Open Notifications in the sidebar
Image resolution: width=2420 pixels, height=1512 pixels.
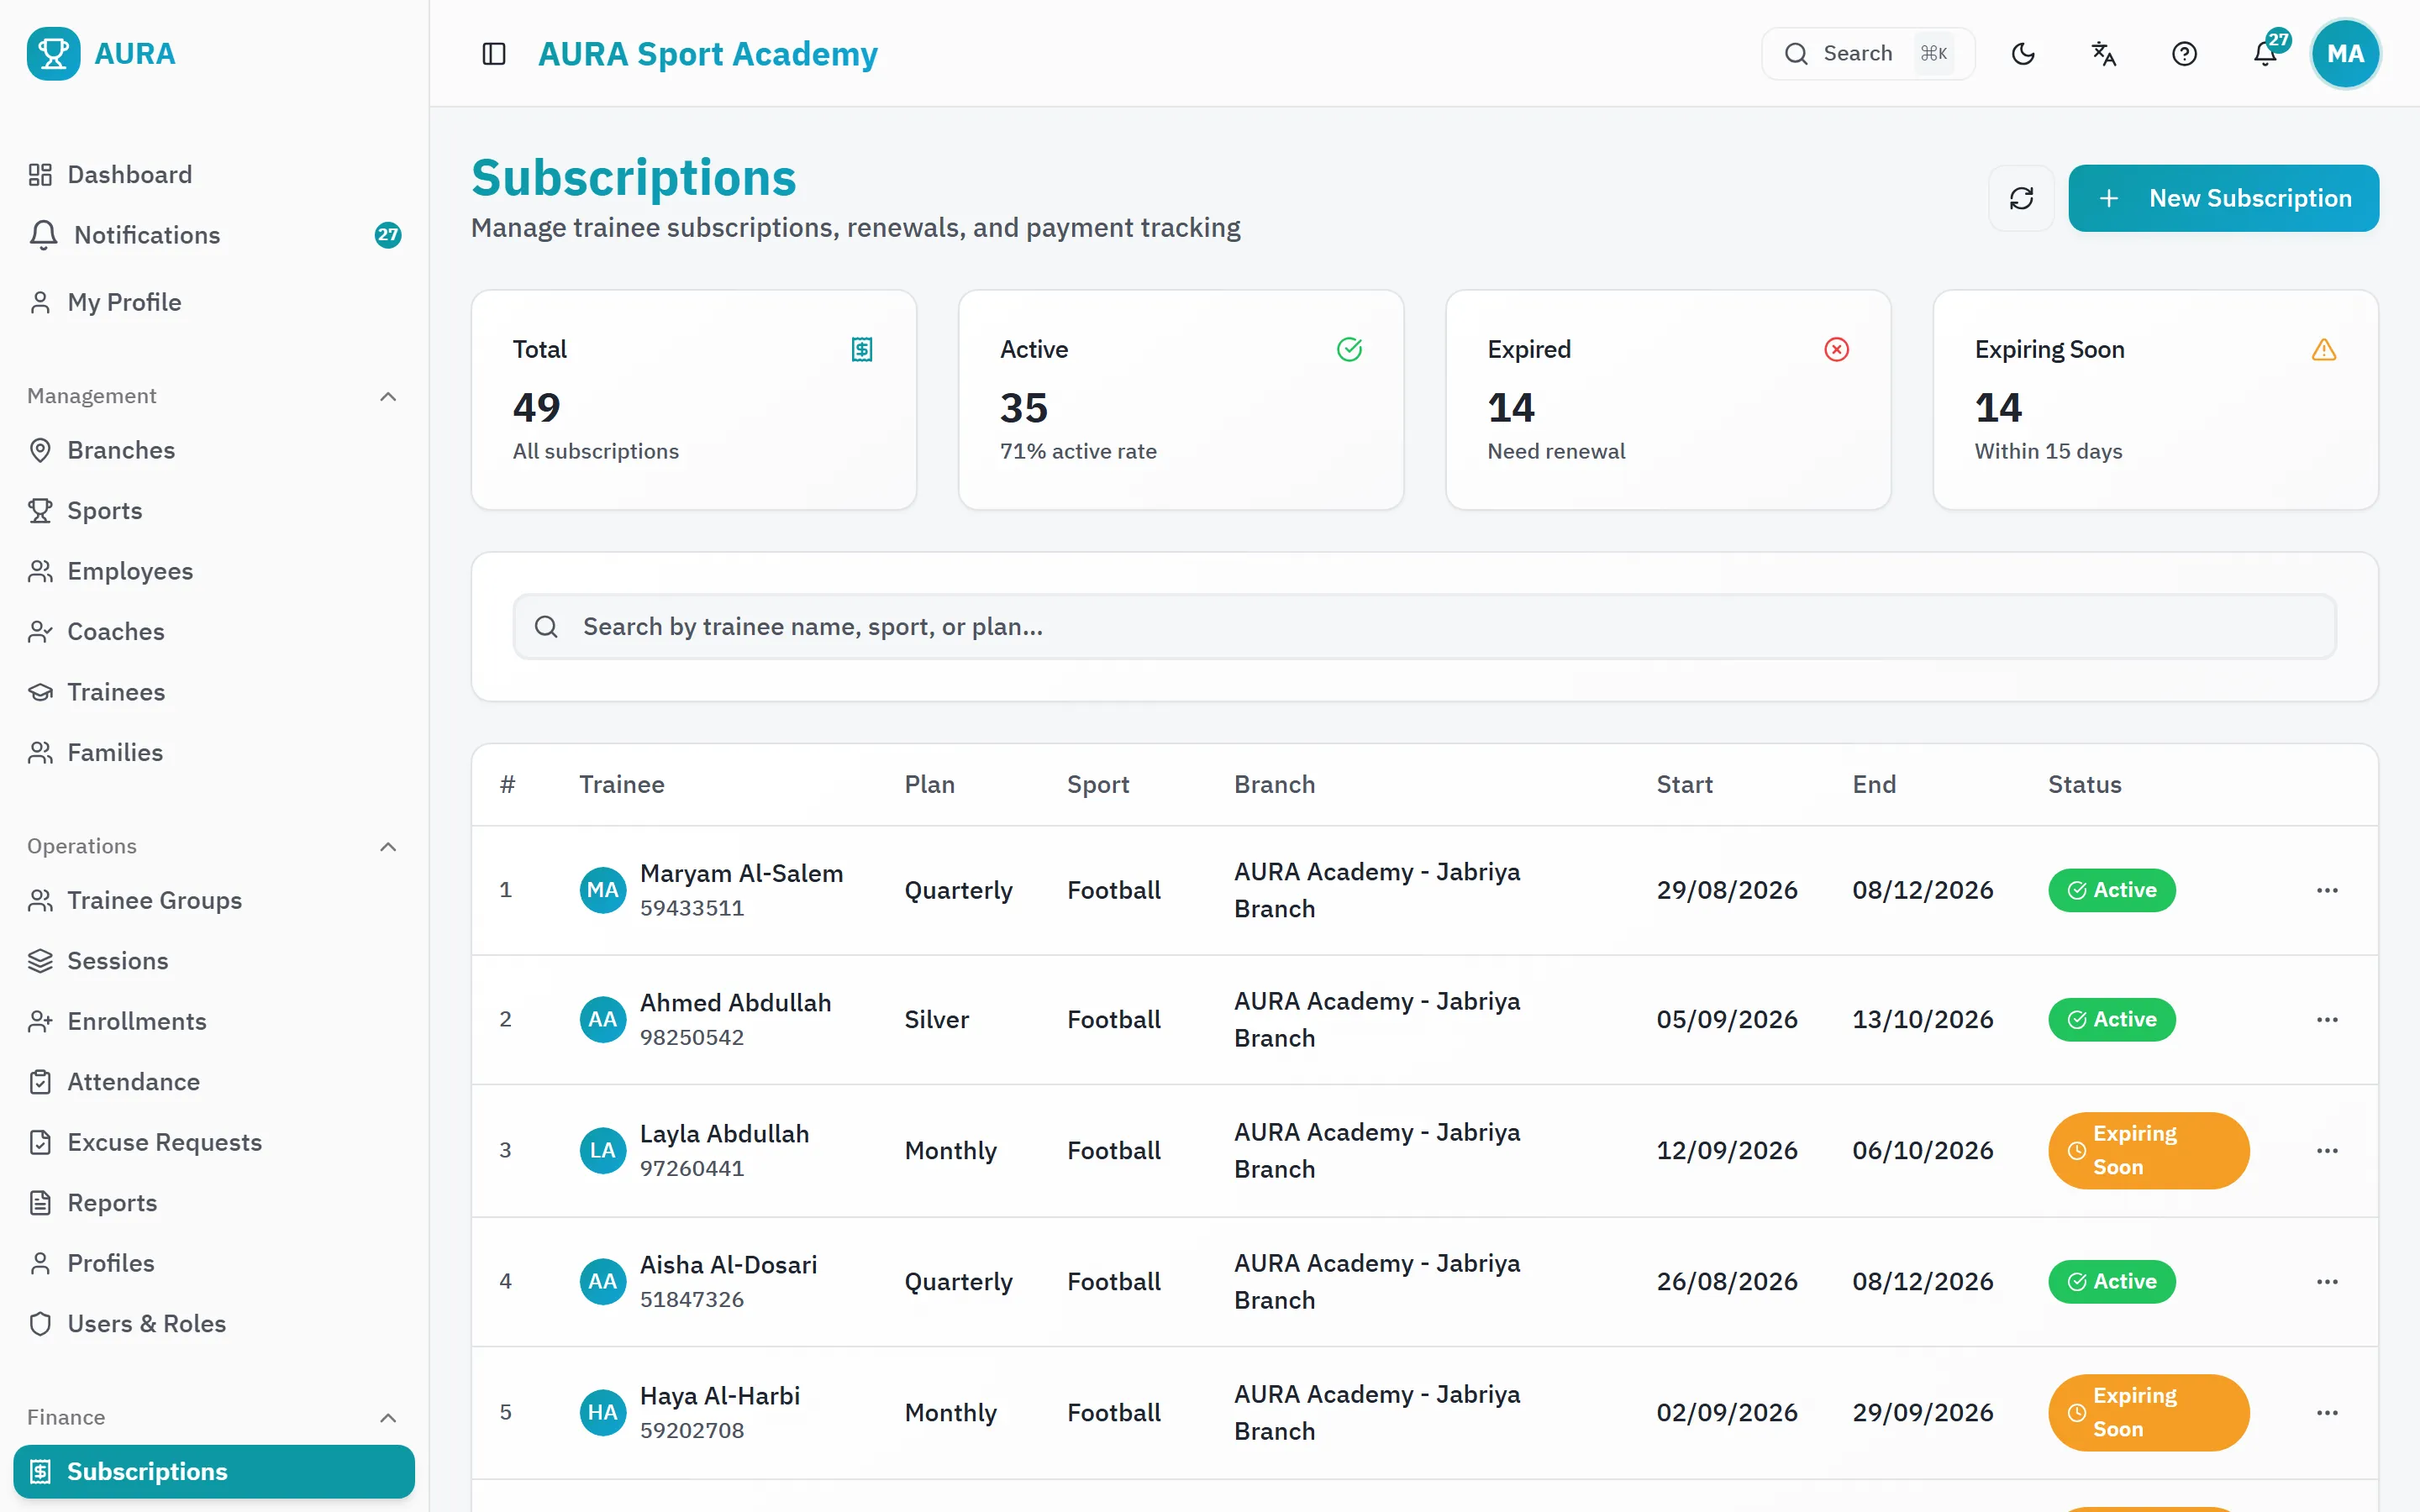click(214, 235)
